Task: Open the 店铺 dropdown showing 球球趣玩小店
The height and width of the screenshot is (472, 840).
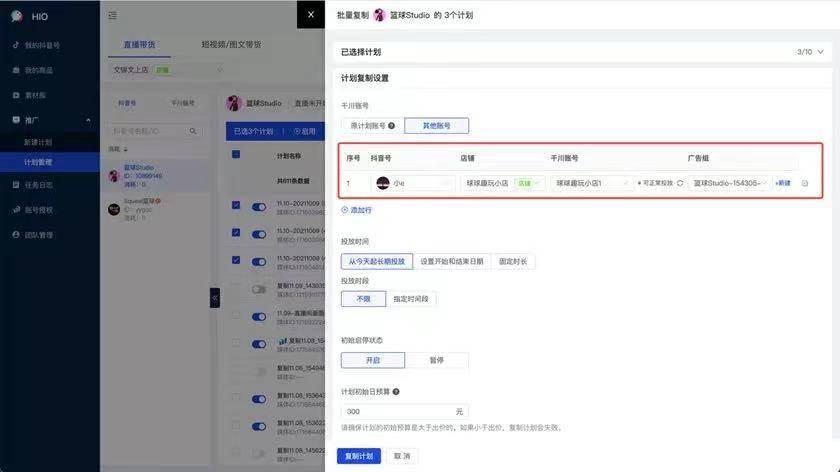Action: coord(503,183)
